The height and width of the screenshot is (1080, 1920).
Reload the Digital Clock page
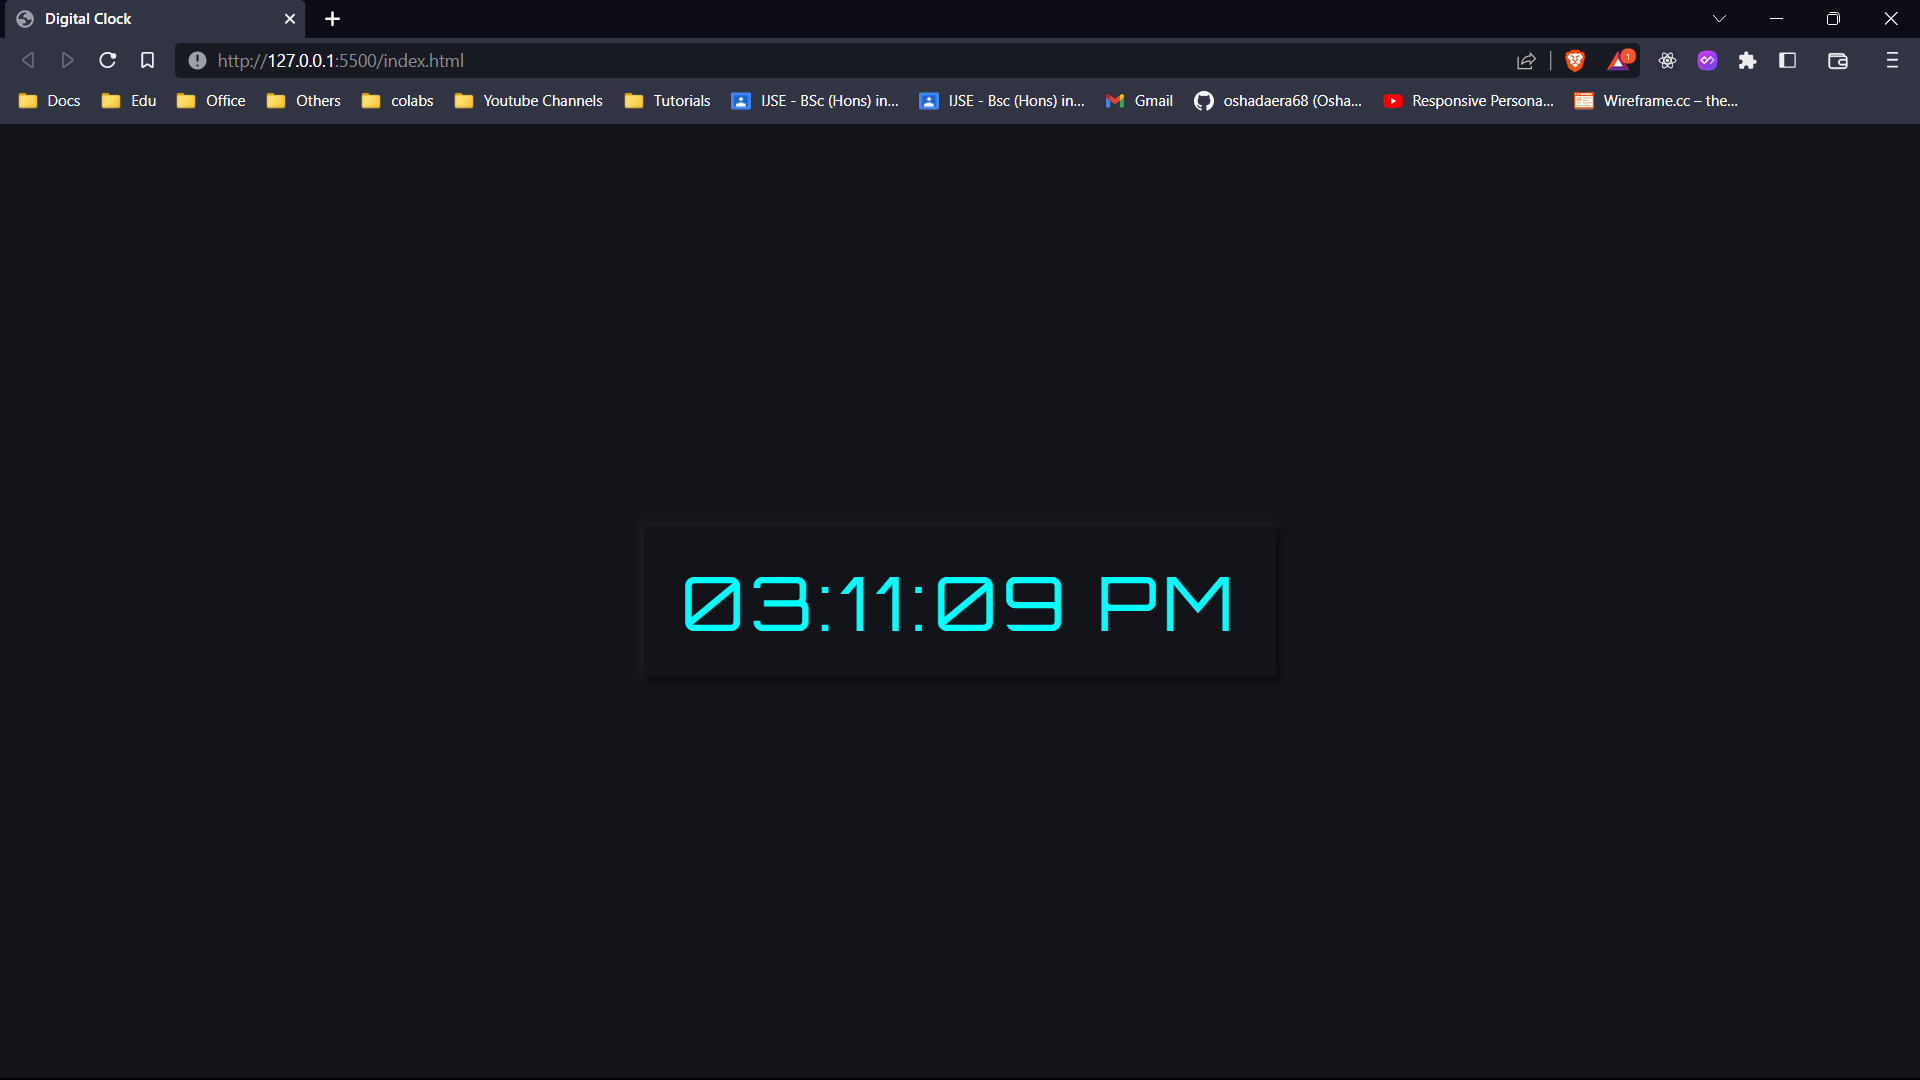[107, 60]
